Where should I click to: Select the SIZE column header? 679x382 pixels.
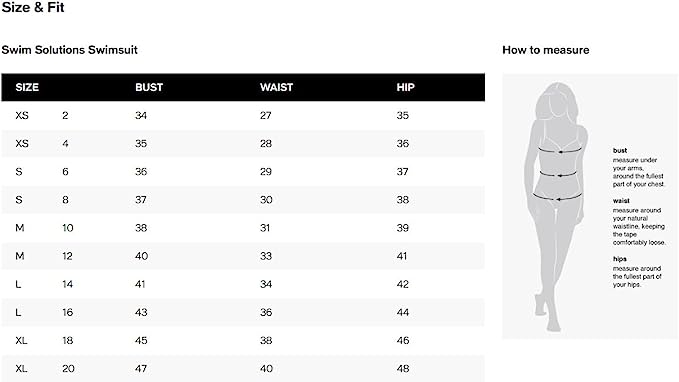27,87
